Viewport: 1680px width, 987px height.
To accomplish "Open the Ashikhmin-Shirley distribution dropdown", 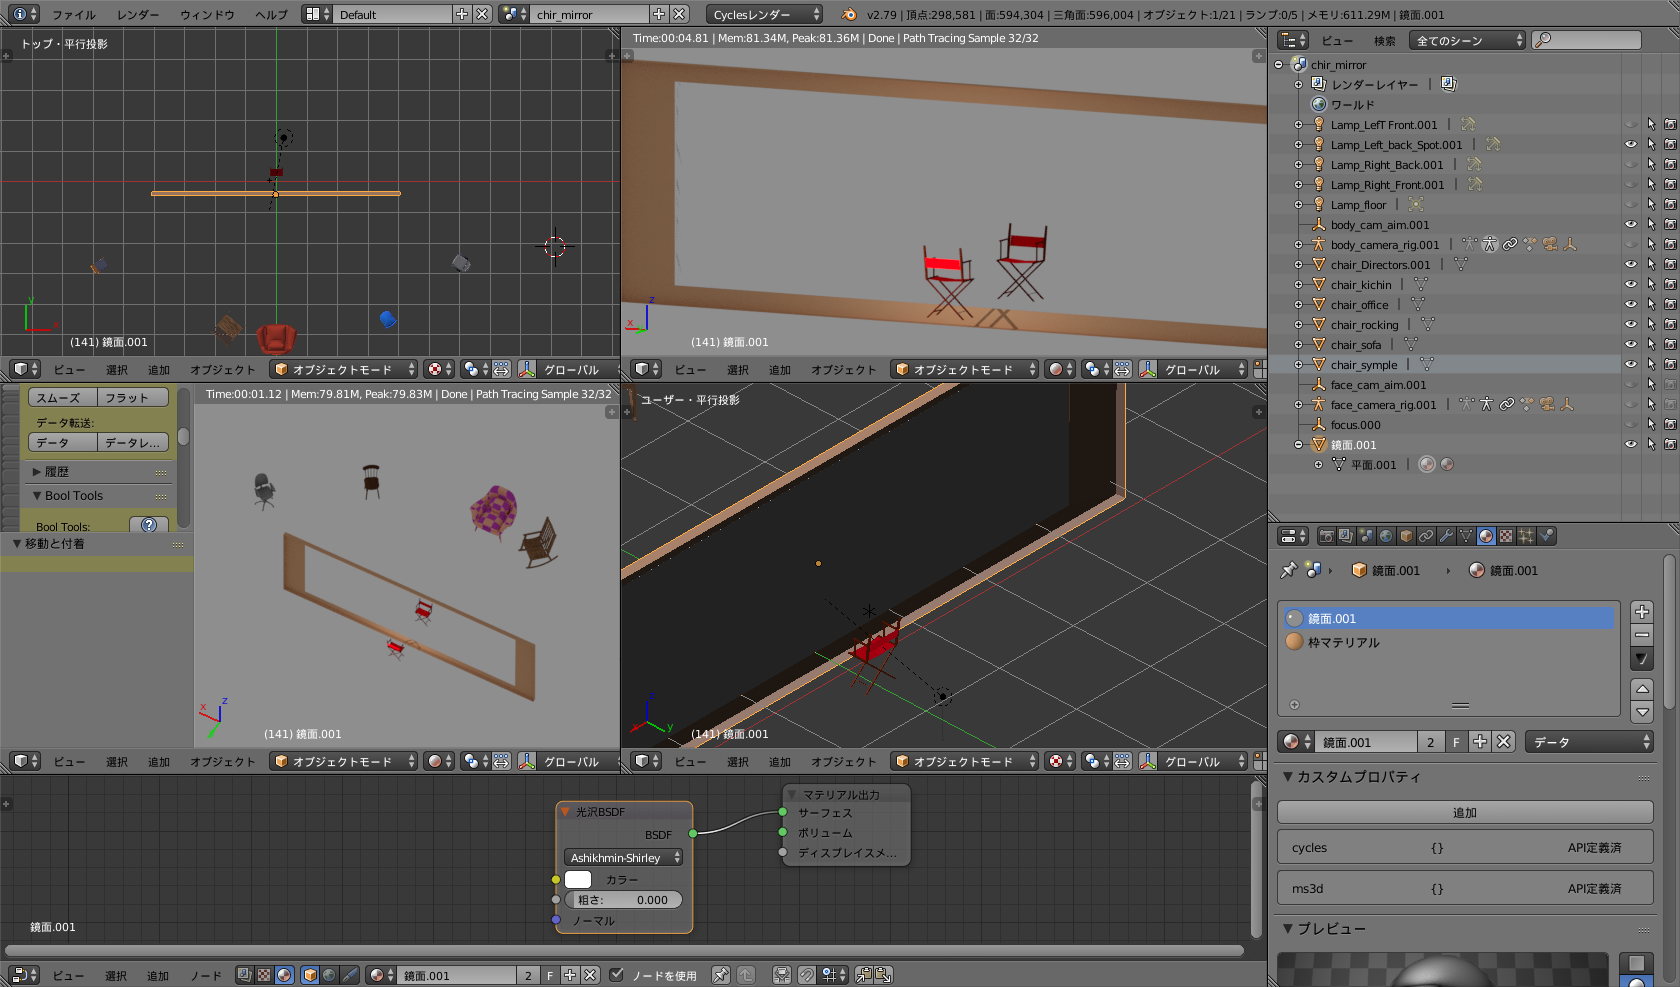I will pyautogui.click(x=624, y=858).
